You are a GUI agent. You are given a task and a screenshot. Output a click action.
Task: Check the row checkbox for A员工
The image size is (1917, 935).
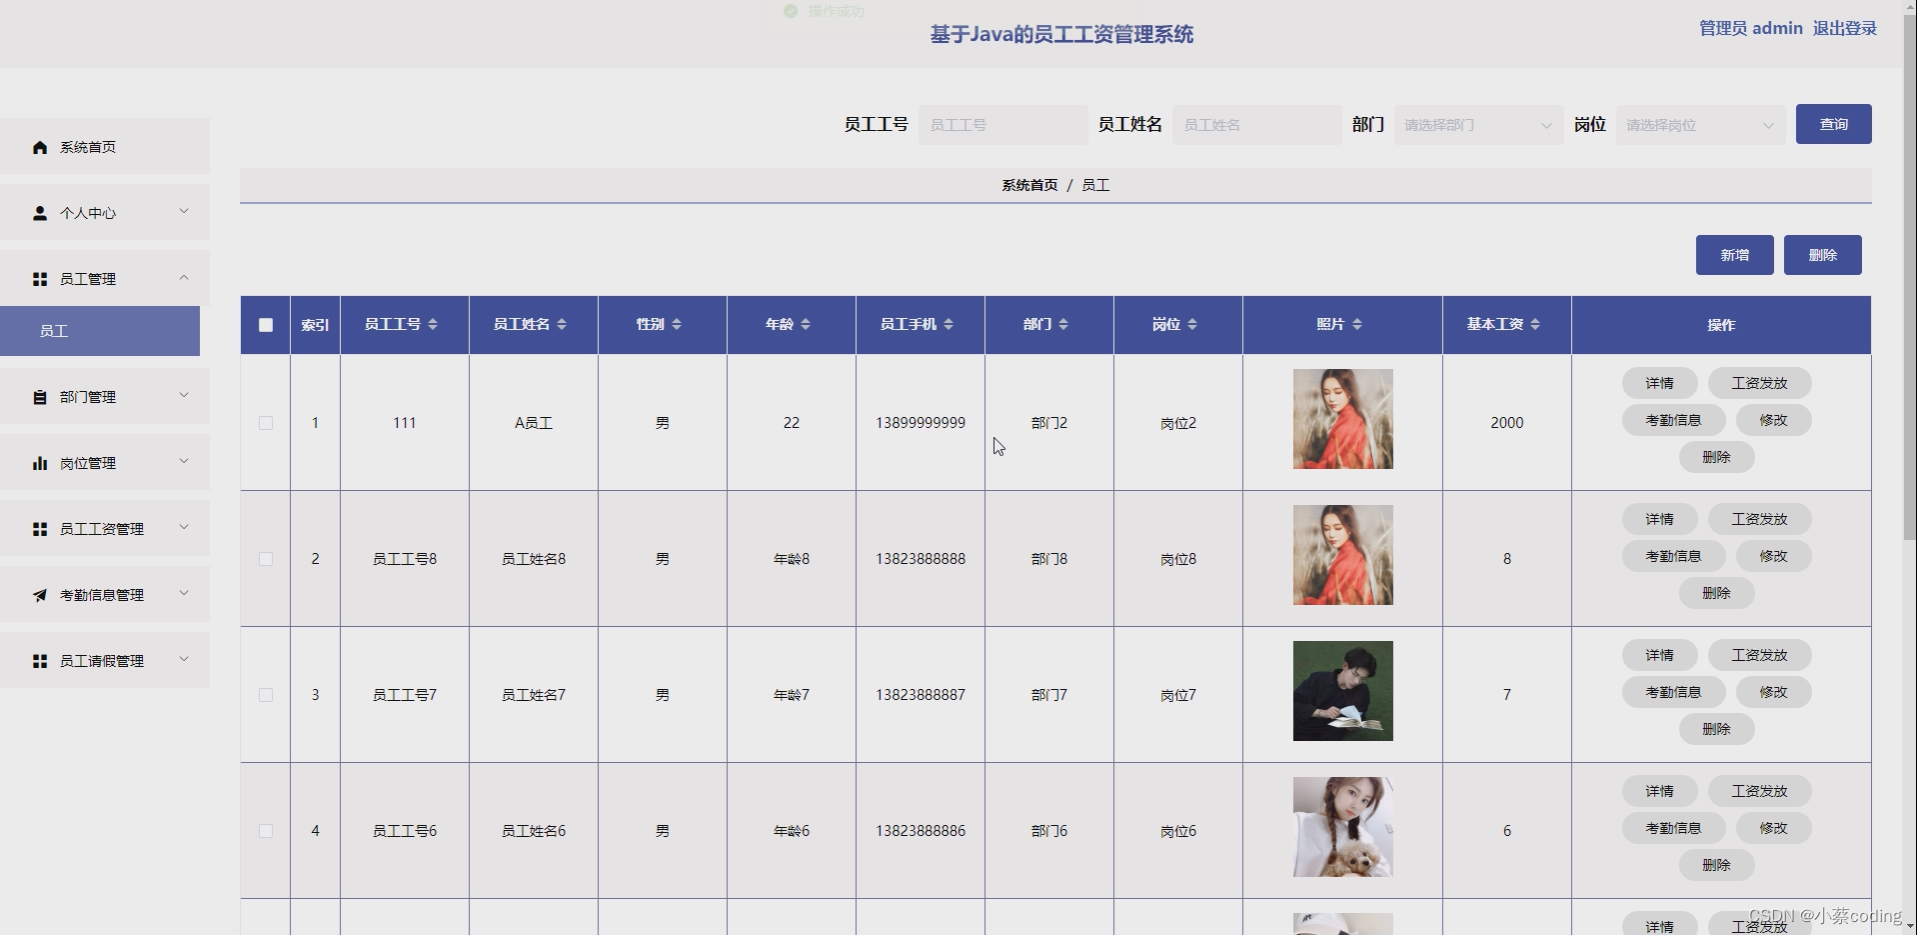point(266,423)
